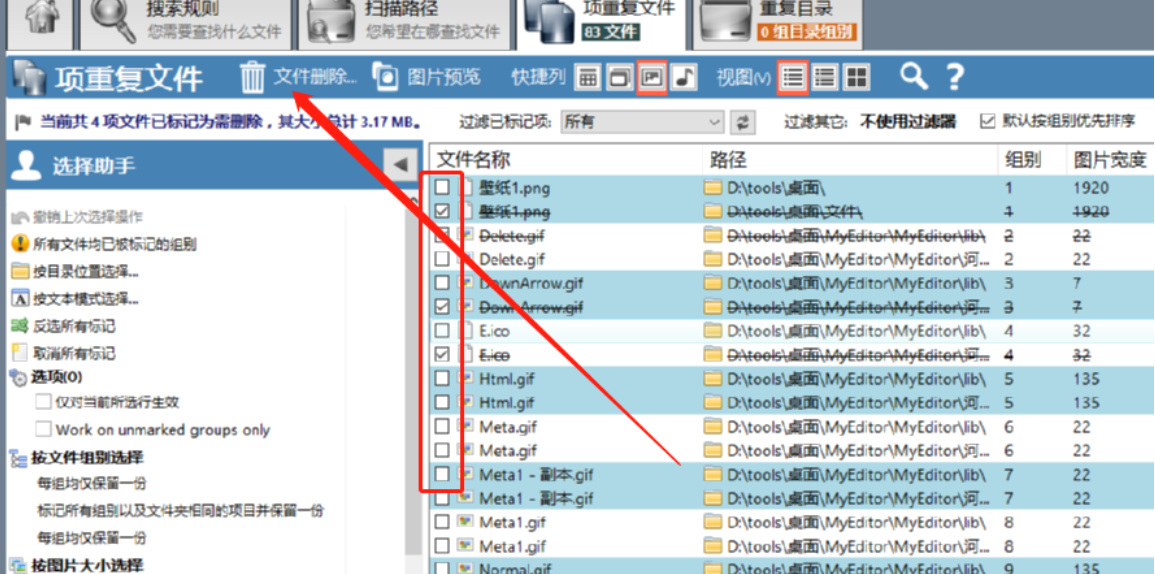
Task: Click the status text about 4 marked files
Action: (231, 122)
